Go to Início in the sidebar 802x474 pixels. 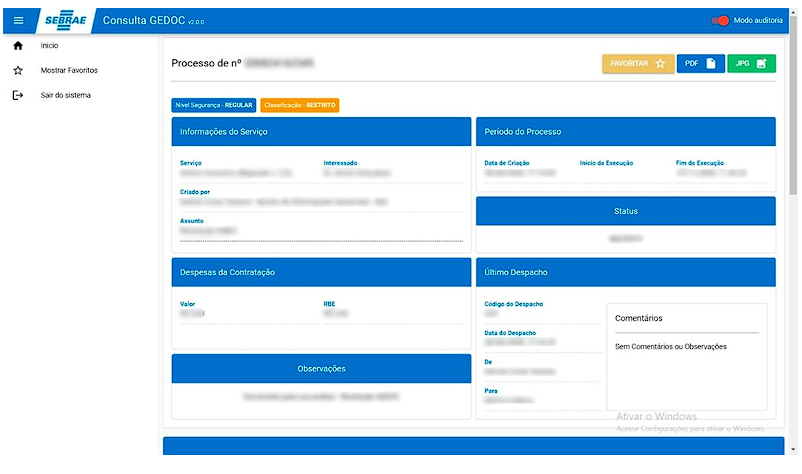[x=50, y=46]
